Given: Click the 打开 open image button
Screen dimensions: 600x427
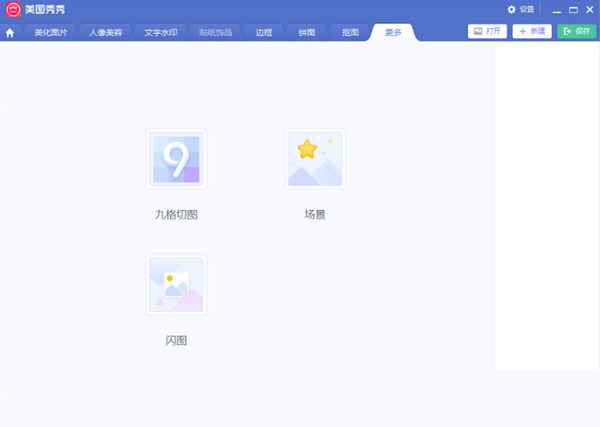Looking at the screenshot, I should 487,31.
